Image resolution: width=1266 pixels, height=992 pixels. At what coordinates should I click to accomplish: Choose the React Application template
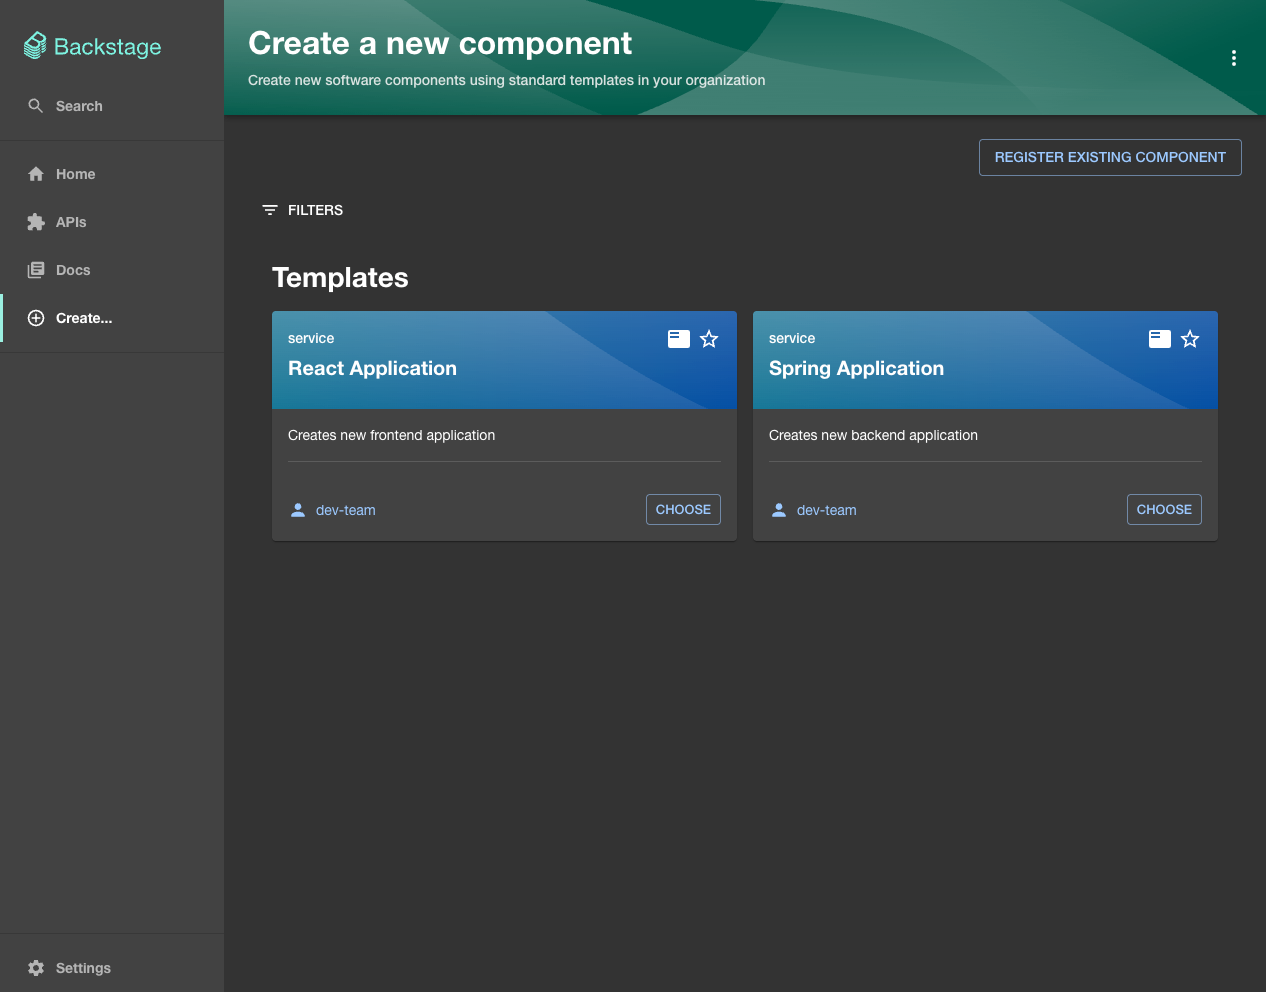click(683, 509)
